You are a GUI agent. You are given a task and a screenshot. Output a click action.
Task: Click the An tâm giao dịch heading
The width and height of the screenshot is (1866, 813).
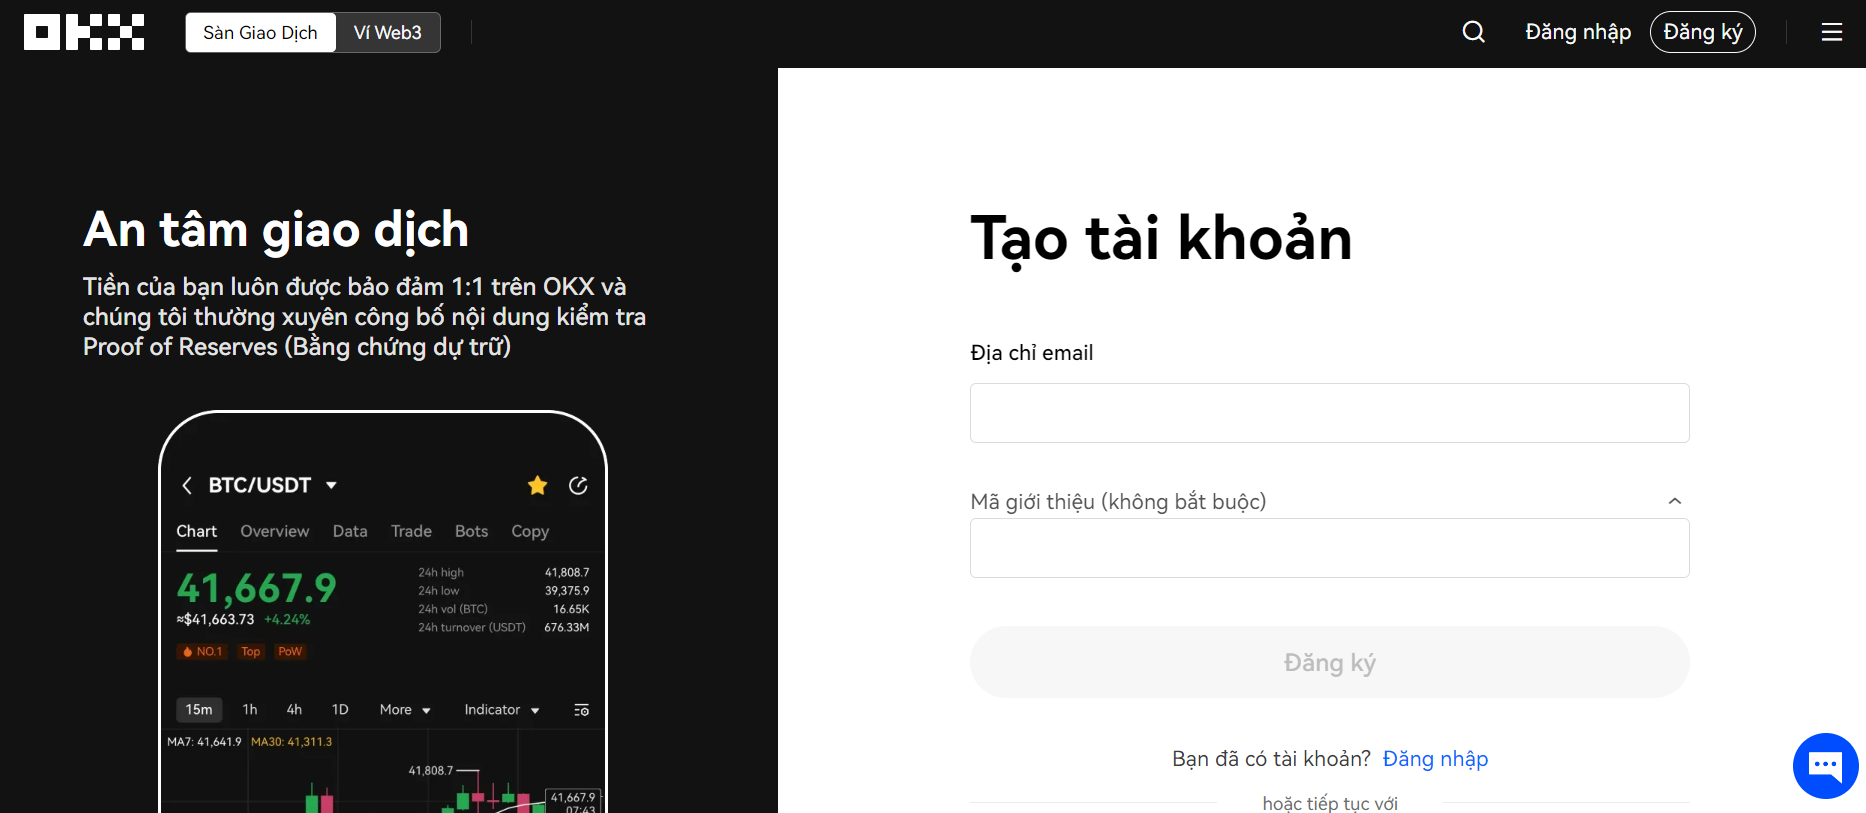point(276,231)
